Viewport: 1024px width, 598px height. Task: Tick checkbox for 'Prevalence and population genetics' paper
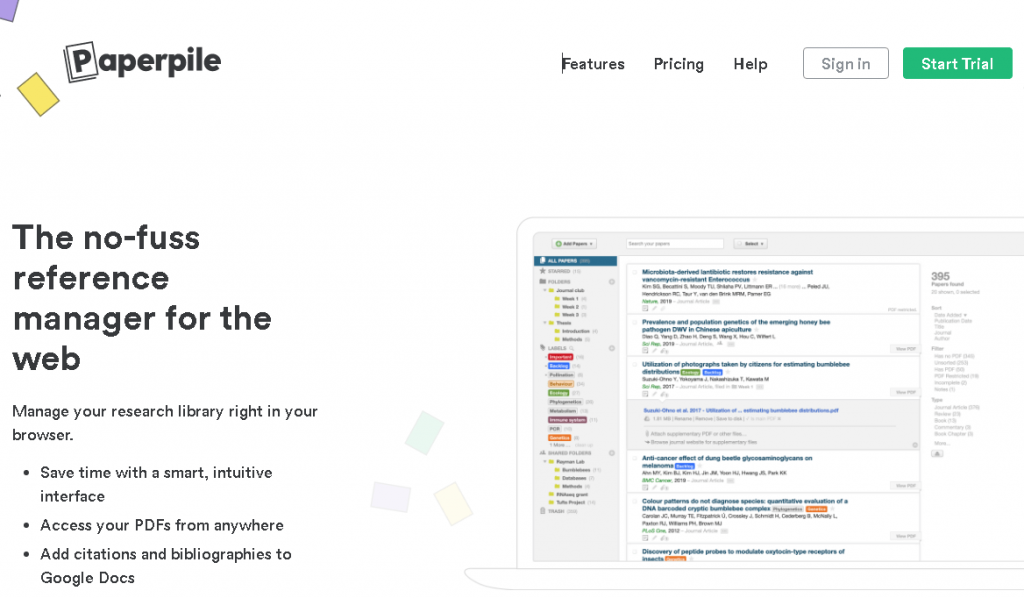pyautogui.click(x=635, y=322)
